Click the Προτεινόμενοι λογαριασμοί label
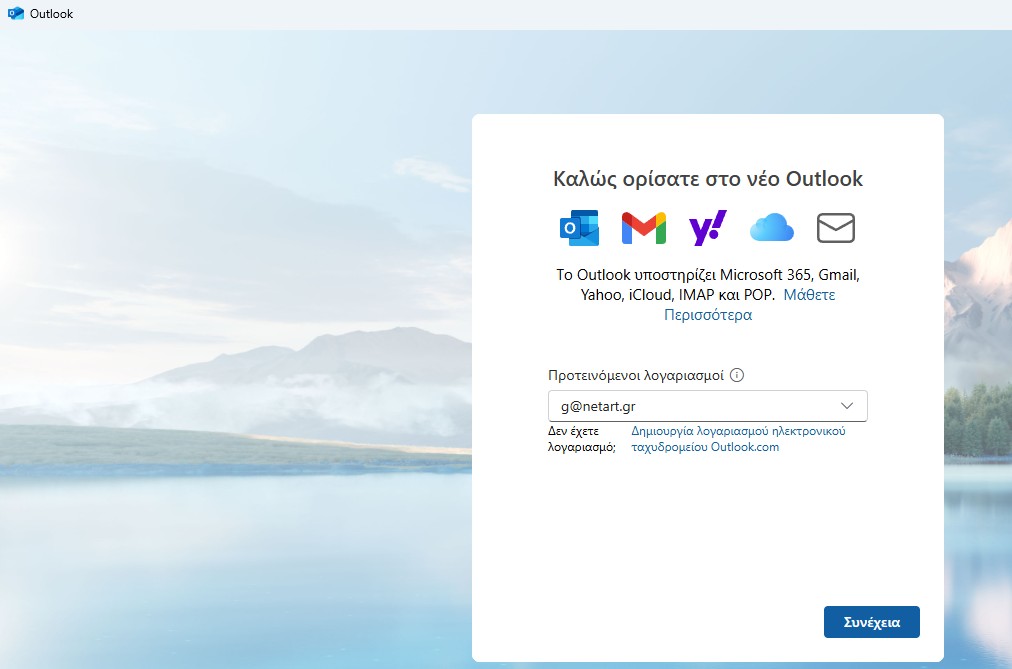 636,375
